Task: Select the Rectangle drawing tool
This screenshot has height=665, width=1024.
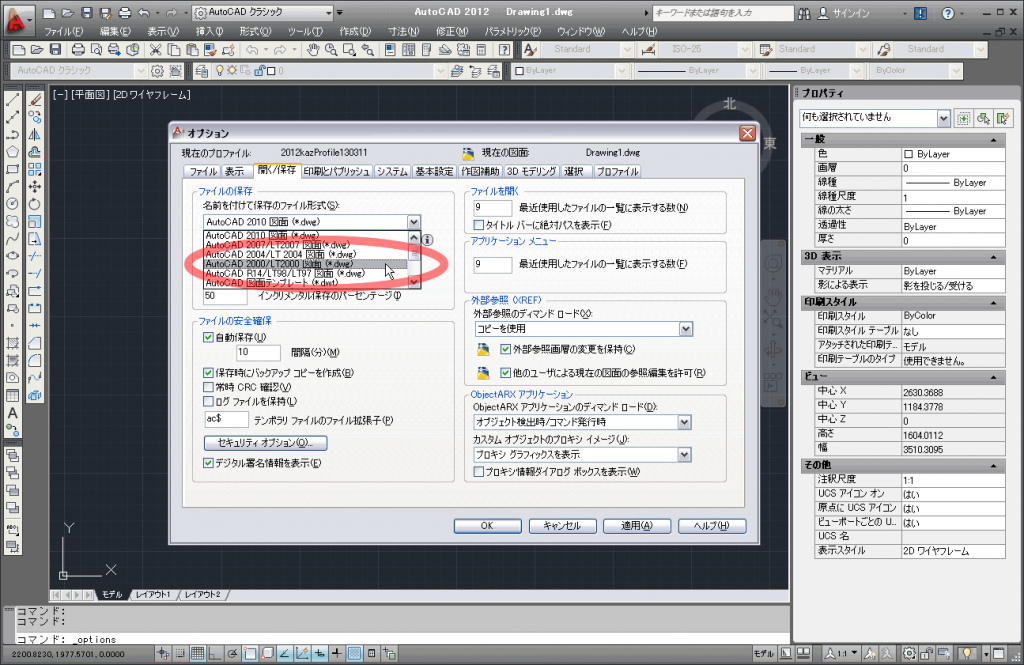Action: [12, 169]
